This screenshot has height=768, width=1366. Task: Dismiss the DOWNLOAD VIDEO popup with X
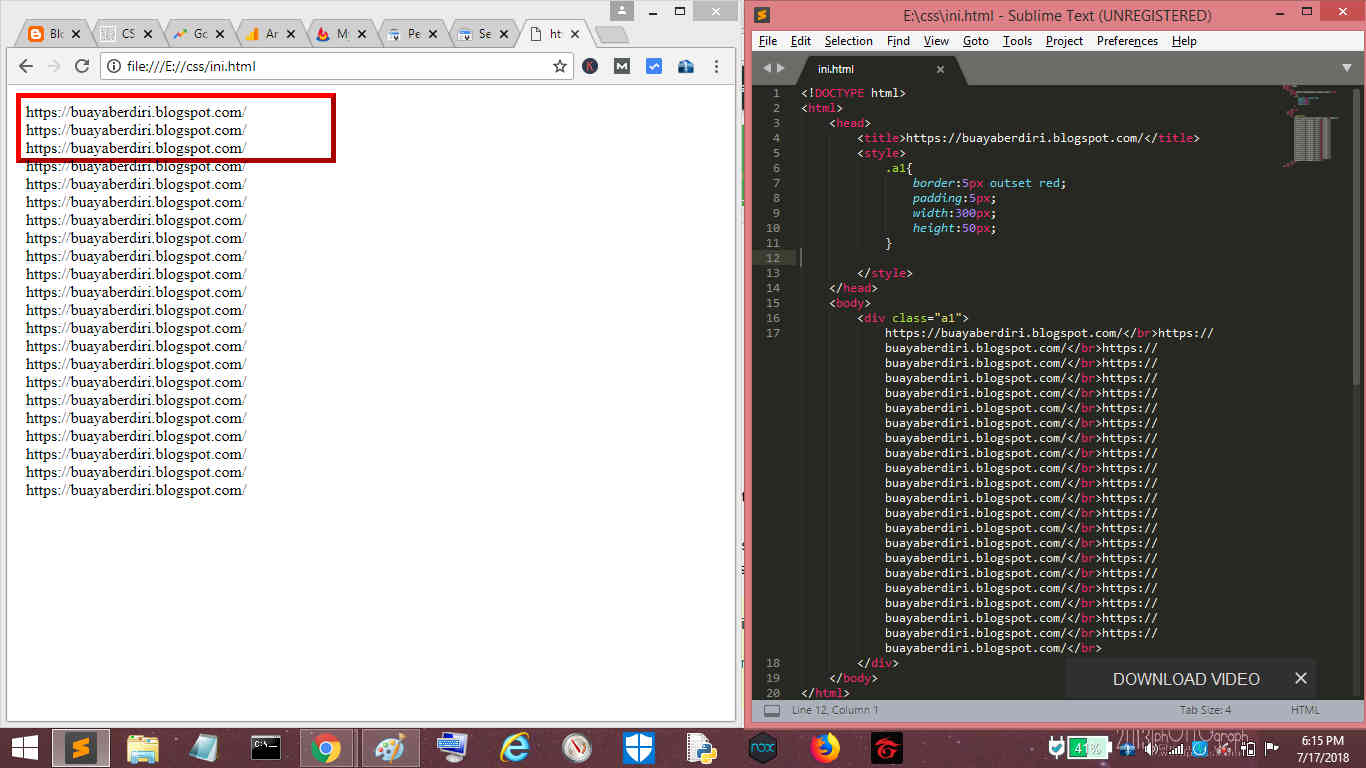coord(1301,678)
